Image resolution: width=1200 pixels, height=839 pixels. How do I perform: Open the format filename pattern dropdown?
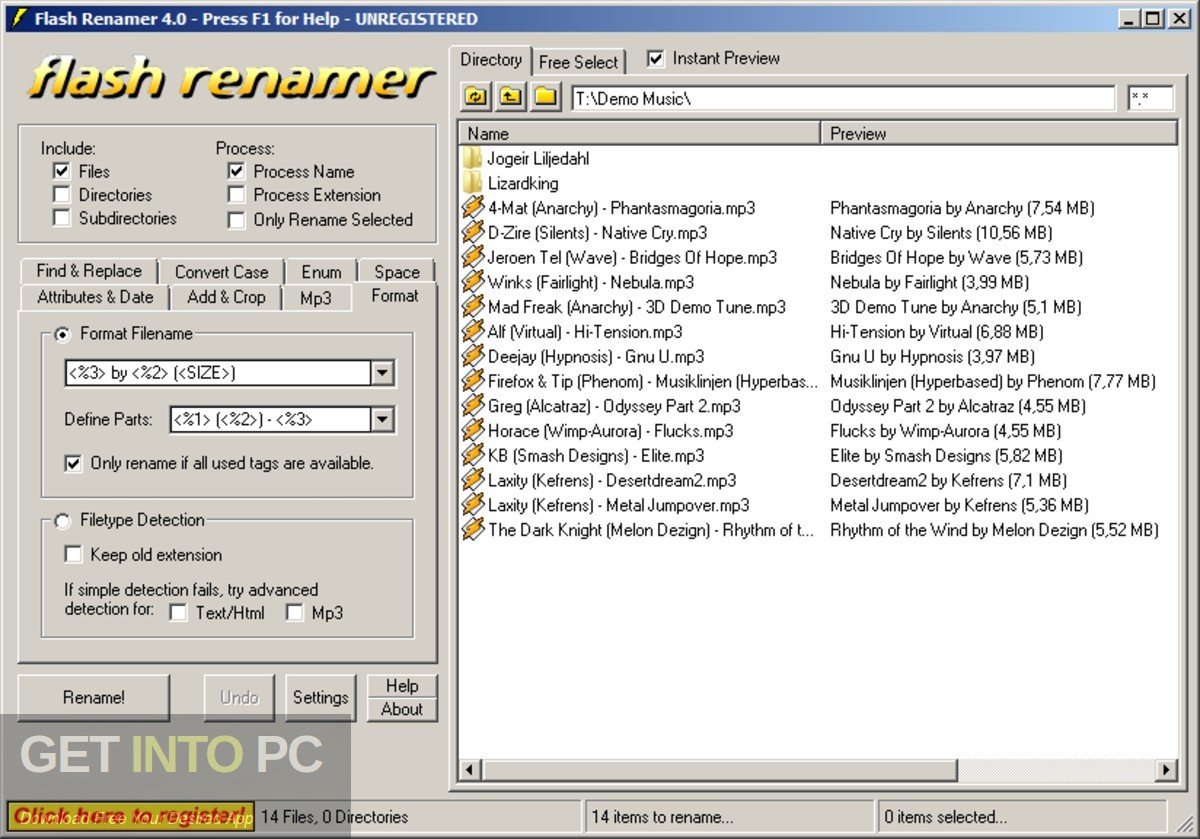(x=382, y=373)
